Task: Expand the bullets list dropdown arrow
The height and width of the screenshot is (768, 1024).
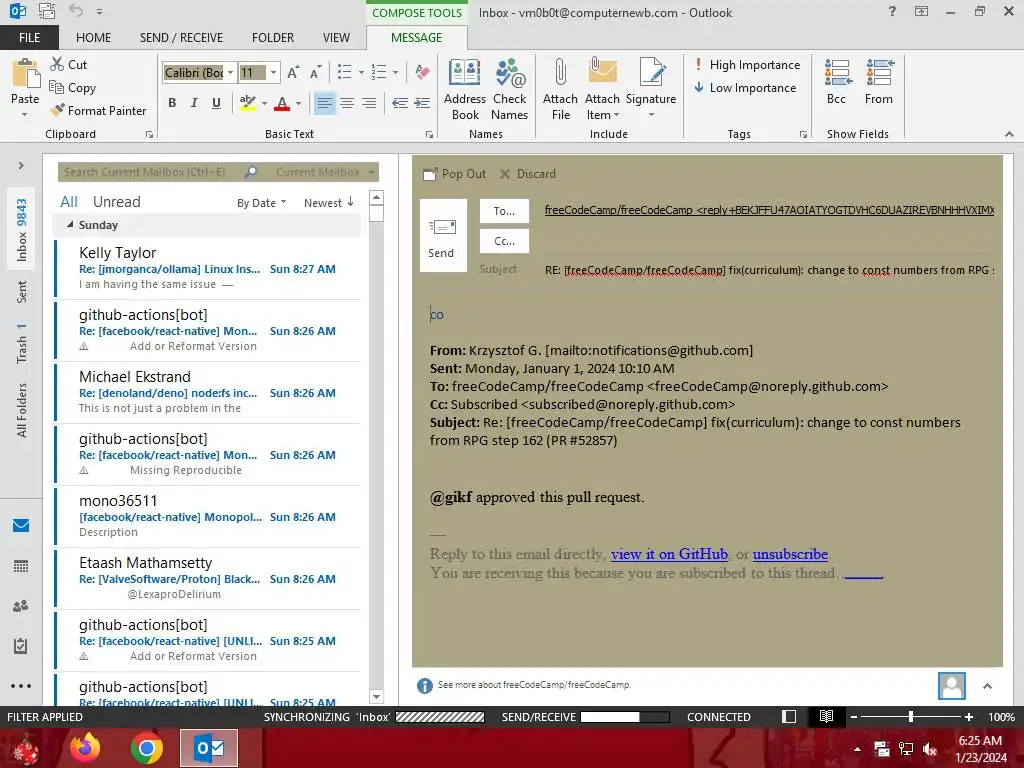Action: coord(361,72)
